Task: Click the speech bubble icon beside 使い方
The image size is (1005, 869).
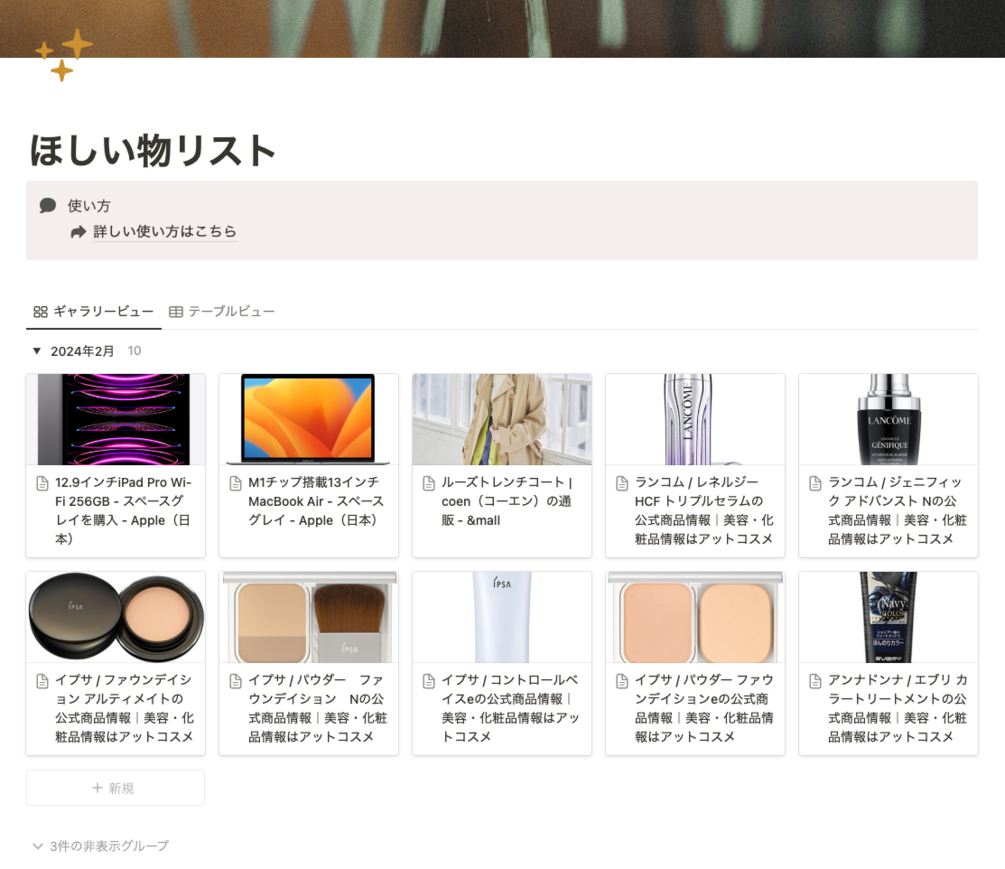Action: click(47, 206)
